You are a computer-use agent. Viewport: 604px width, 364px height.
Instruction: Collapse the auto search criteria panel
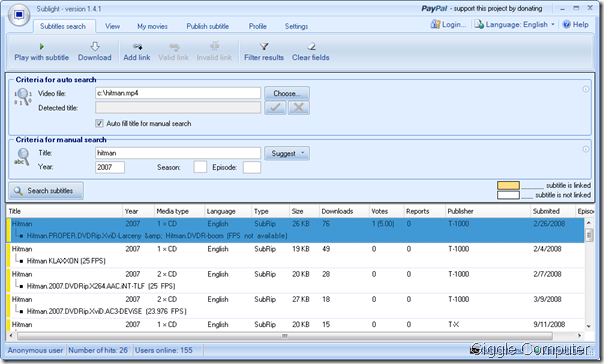[x=586, y=89]
